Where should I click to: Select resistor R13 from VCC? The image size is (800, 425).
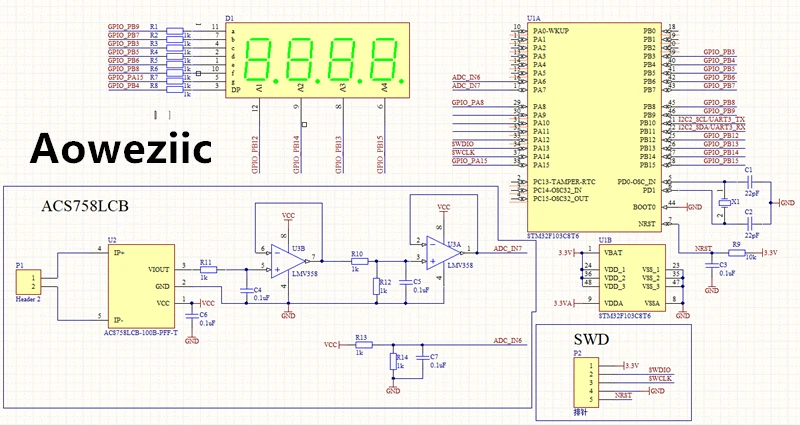363,345
